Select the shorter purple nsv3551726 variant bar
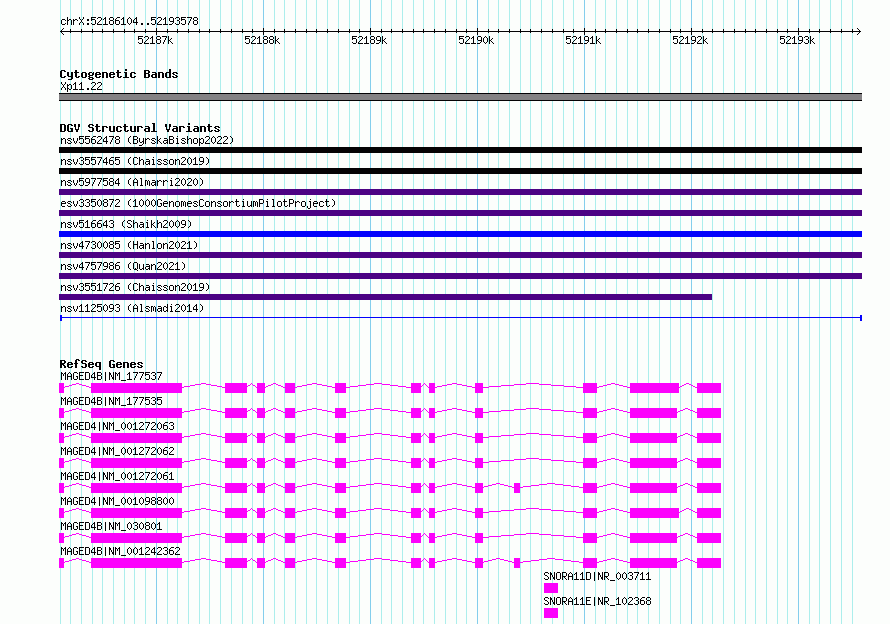This screenshot has height=624, width=890. point(385,297)
